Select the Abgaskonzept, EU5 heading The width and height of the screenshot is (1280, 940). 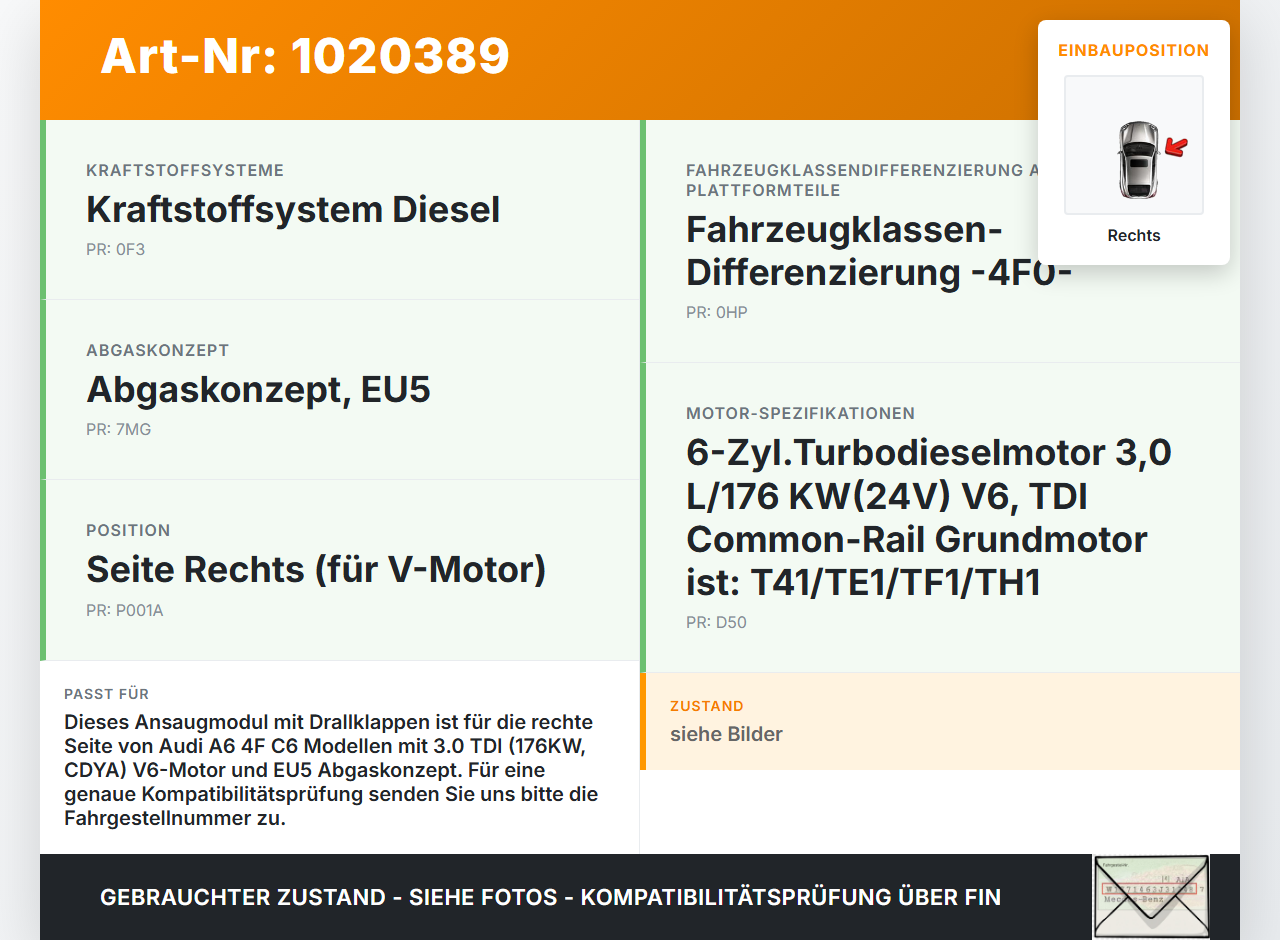click(x=258, y=389)
